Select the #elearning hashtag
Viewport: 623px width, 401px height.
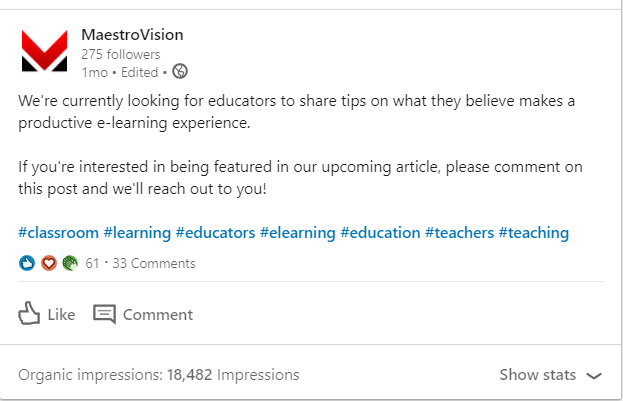point(297,233)
